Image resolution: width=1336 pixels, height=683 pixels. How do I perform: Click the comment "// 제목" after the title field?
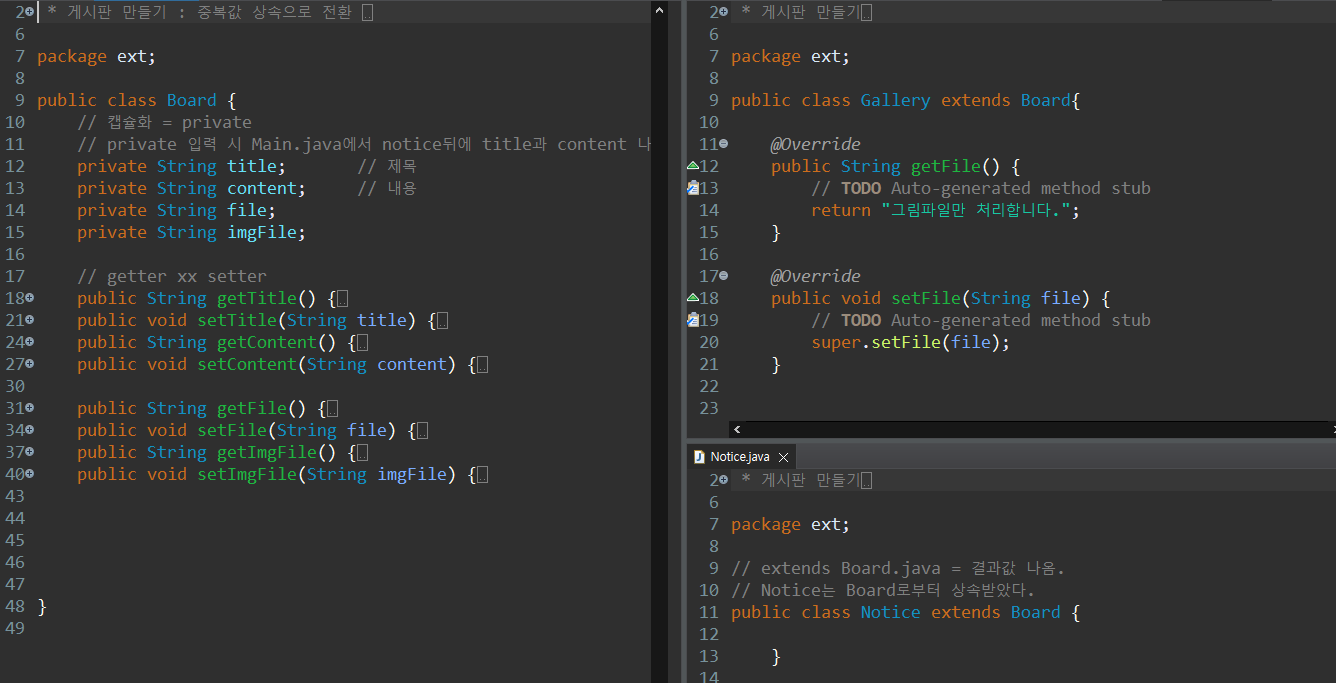[x=387, y=166]
